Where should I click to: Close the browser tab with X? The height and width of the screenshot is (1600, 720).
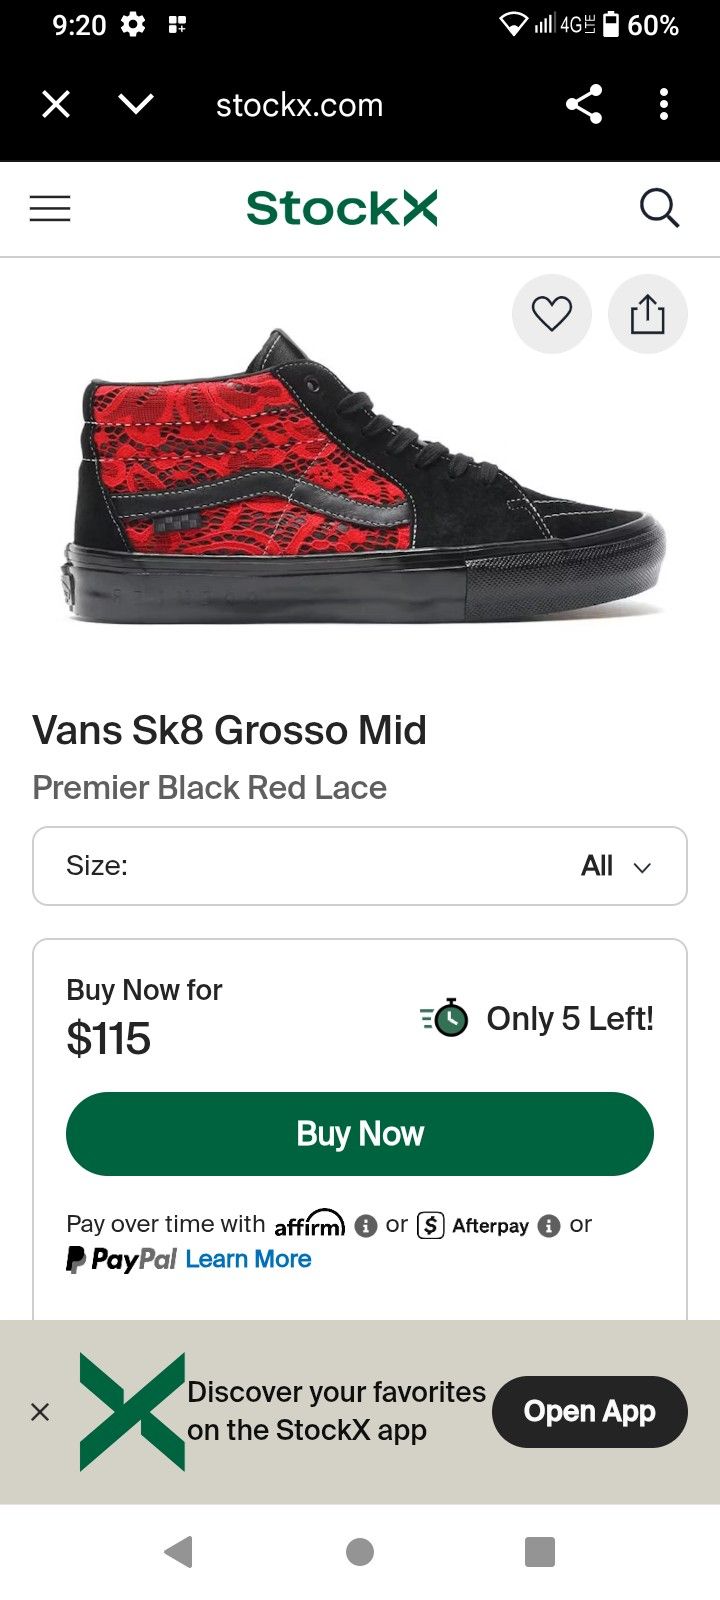pos(56,104)
